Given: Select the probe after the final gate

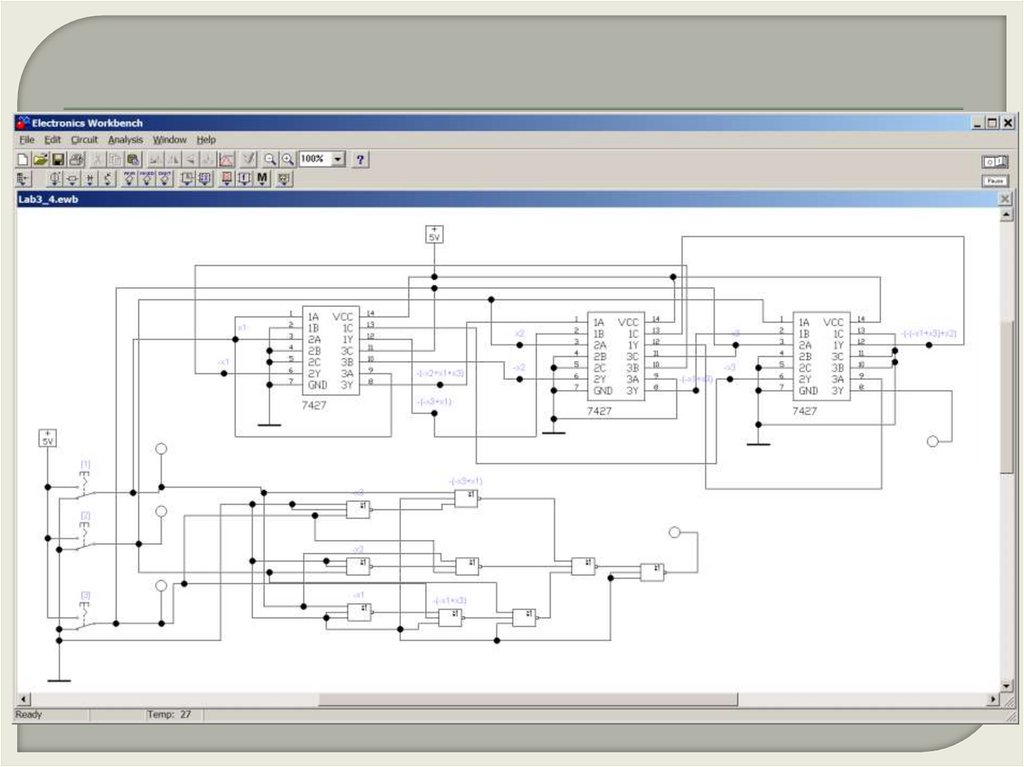Looking at the screenshot, I should click(x=675, y=532).
